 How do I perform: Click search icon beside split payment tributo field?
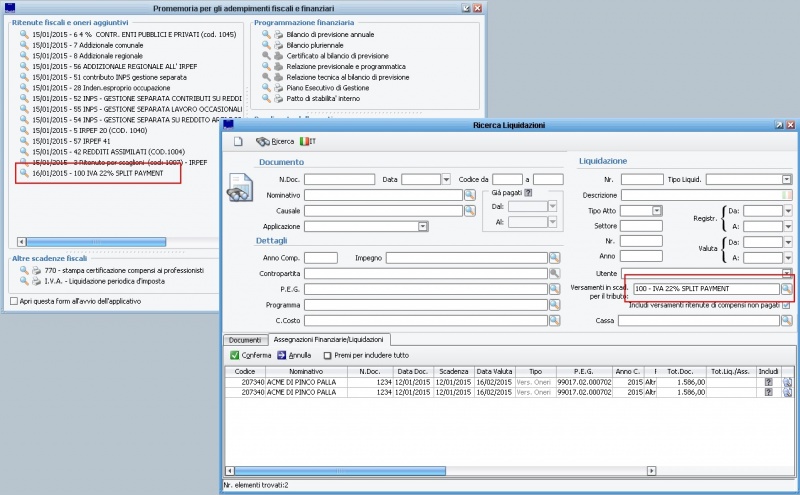click(x=787, y=289)
